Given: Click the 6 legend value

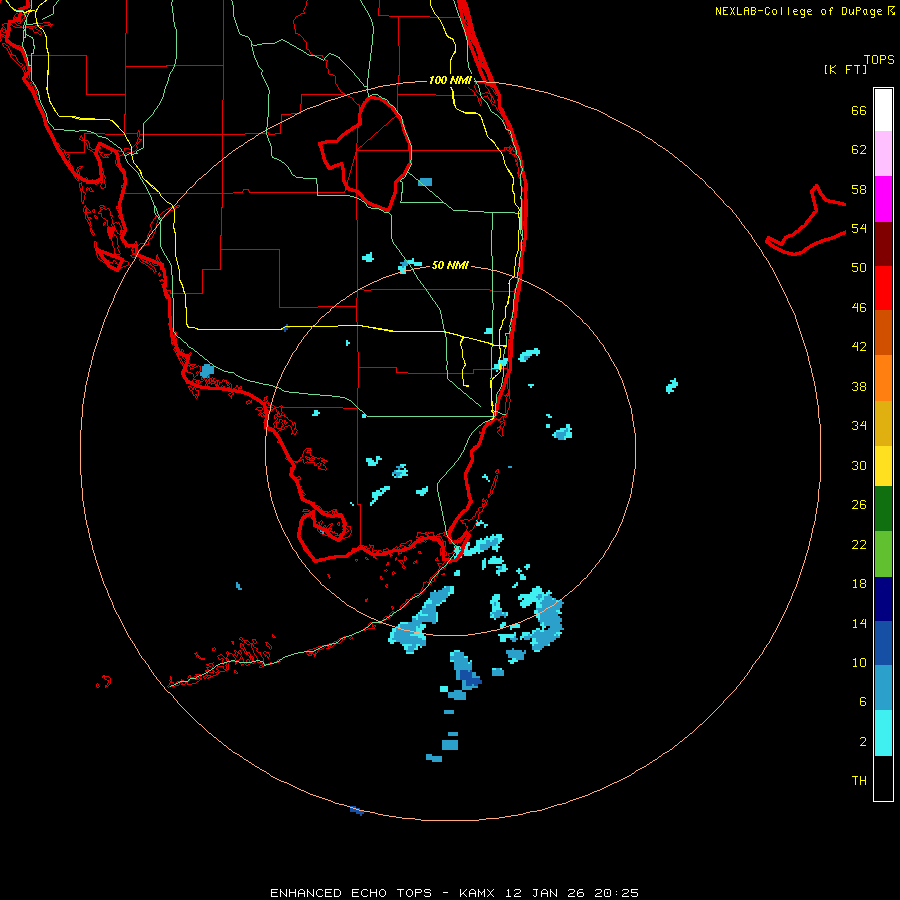Looking at the screenshot, I should click(x=863, y=702).
